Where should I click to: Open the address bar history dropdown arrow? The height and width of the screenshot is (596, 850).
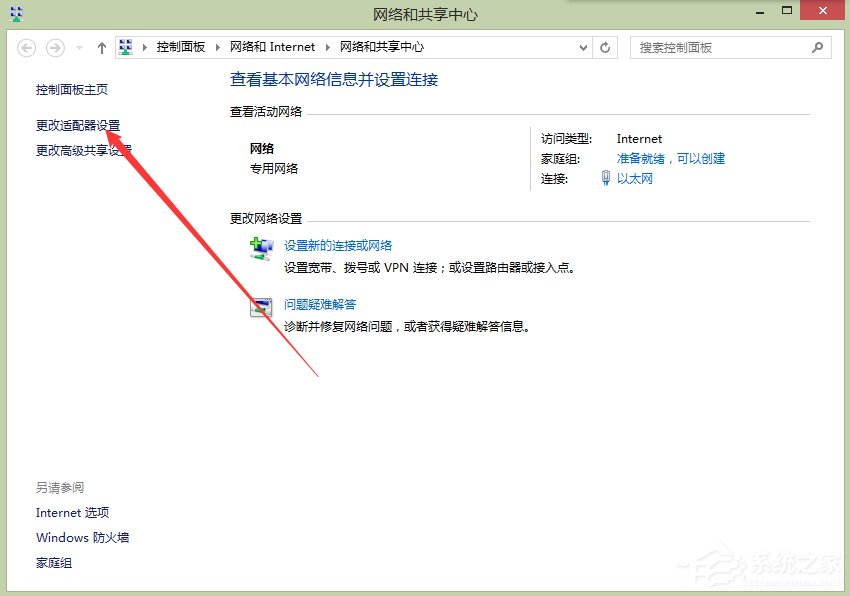coord(583,47)
